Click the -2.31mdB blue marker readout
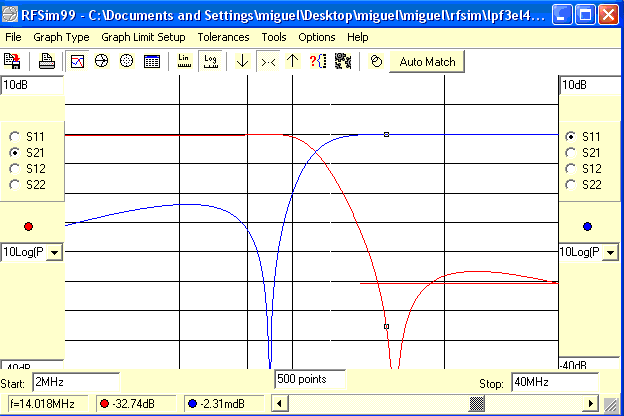Viewport: 624px width, 416px height. 224,404
